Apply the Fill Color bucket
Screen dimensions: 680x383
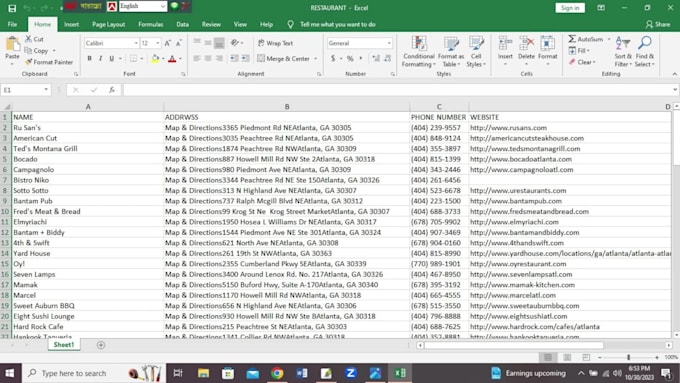(x=155, y=59)
